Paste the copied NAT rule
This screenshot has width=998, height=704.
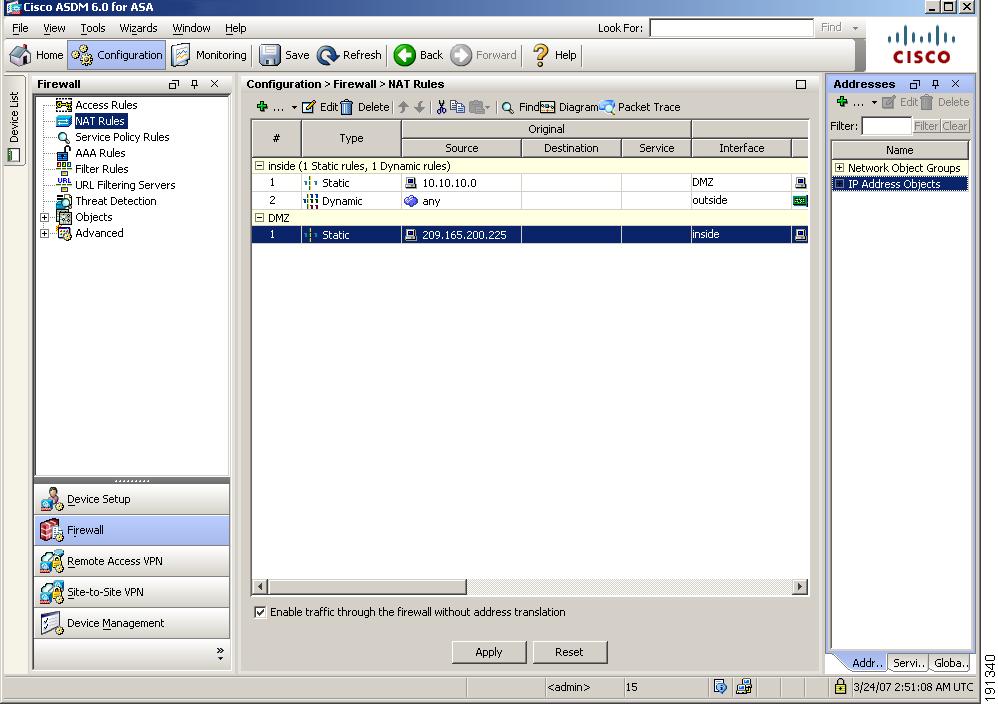coord(476,107)
